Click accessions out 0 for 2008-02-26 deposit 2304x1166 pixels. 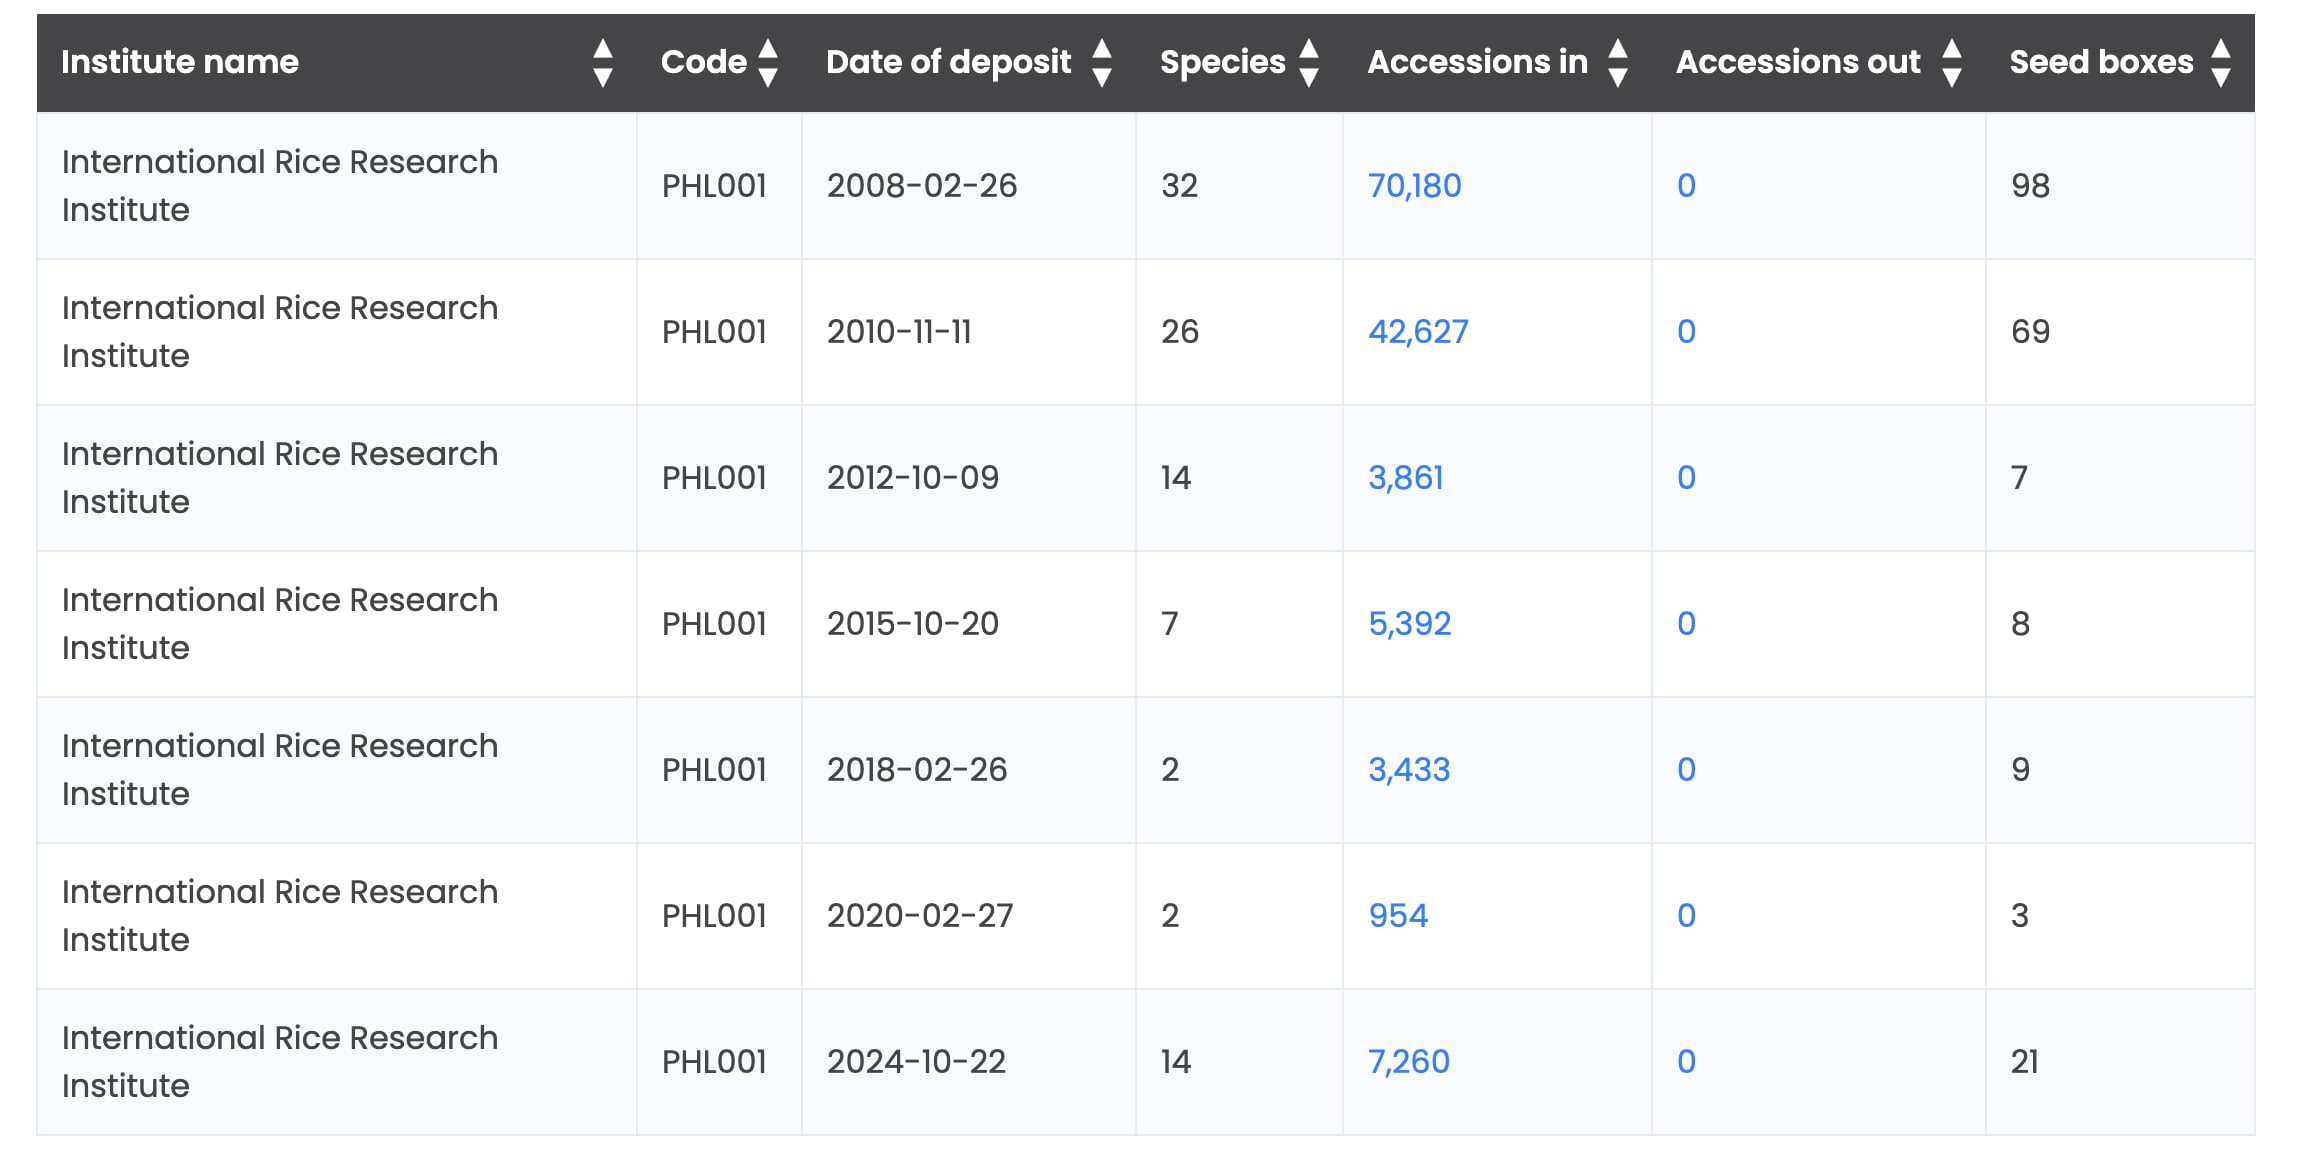1686,186
